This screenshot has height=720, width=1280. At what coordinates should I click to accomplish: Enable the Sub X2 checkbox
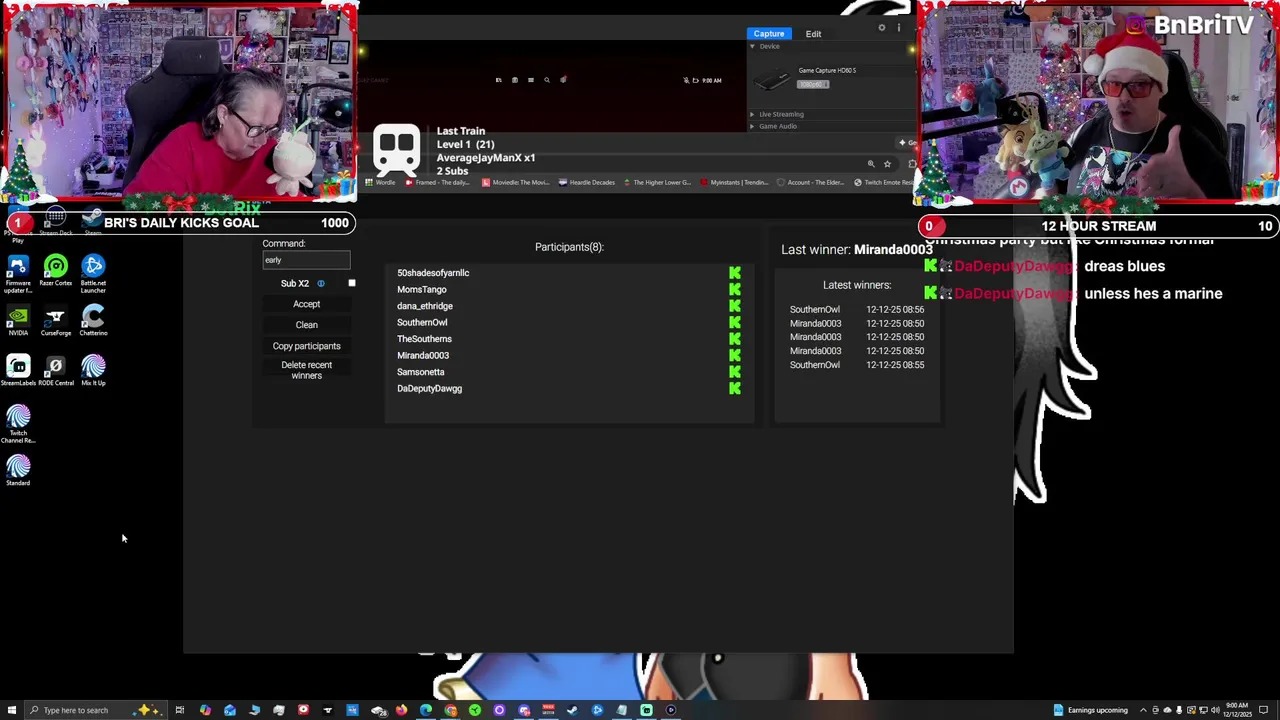[352, 284]
